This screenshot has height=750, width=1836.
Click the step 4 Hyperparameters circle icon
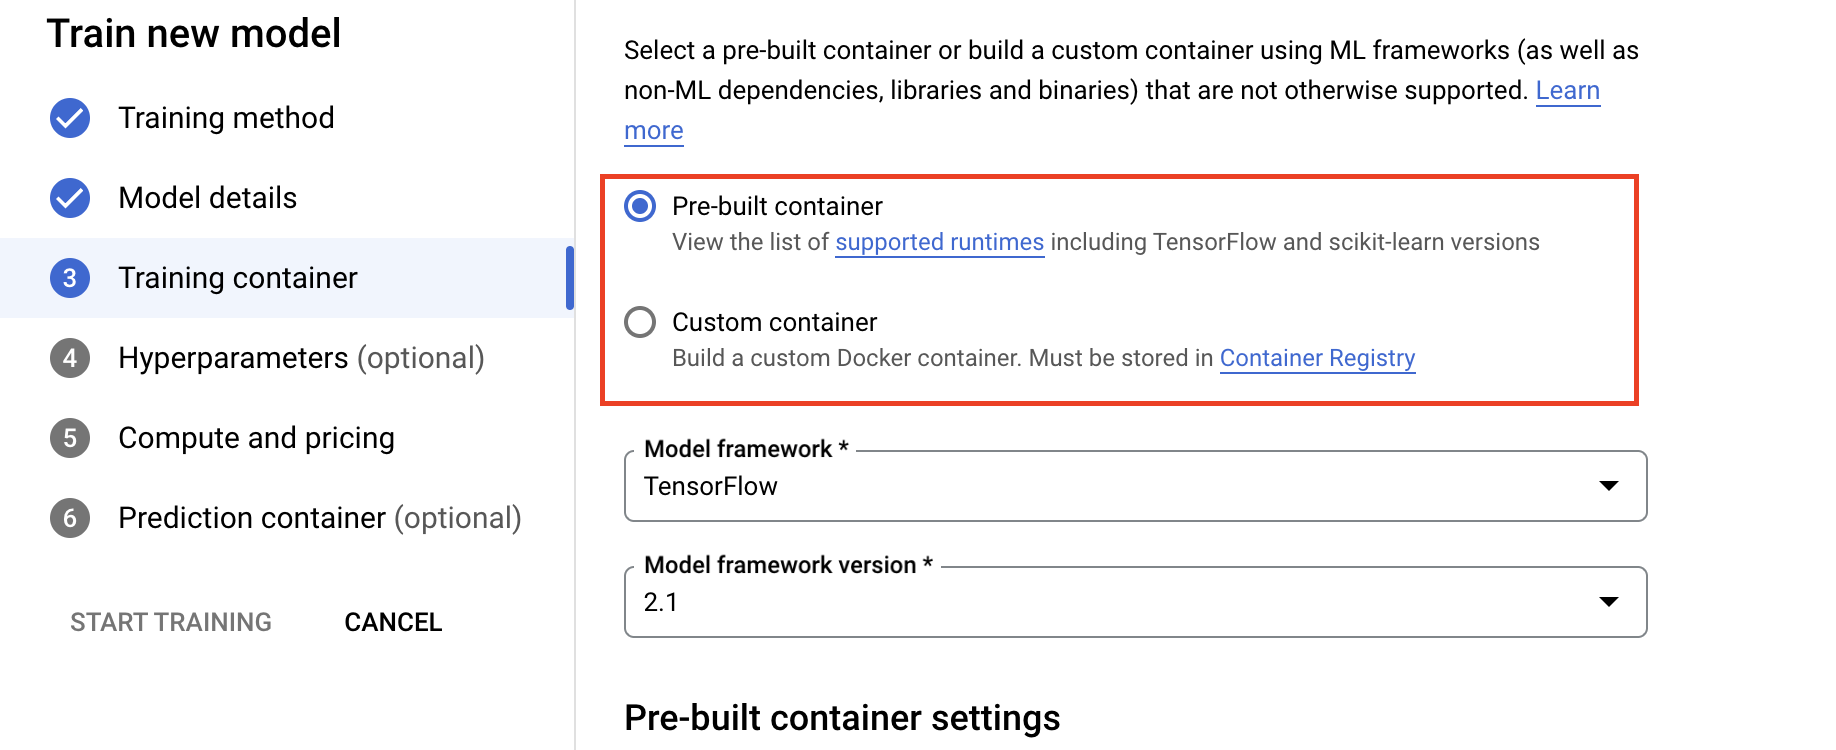69,357
